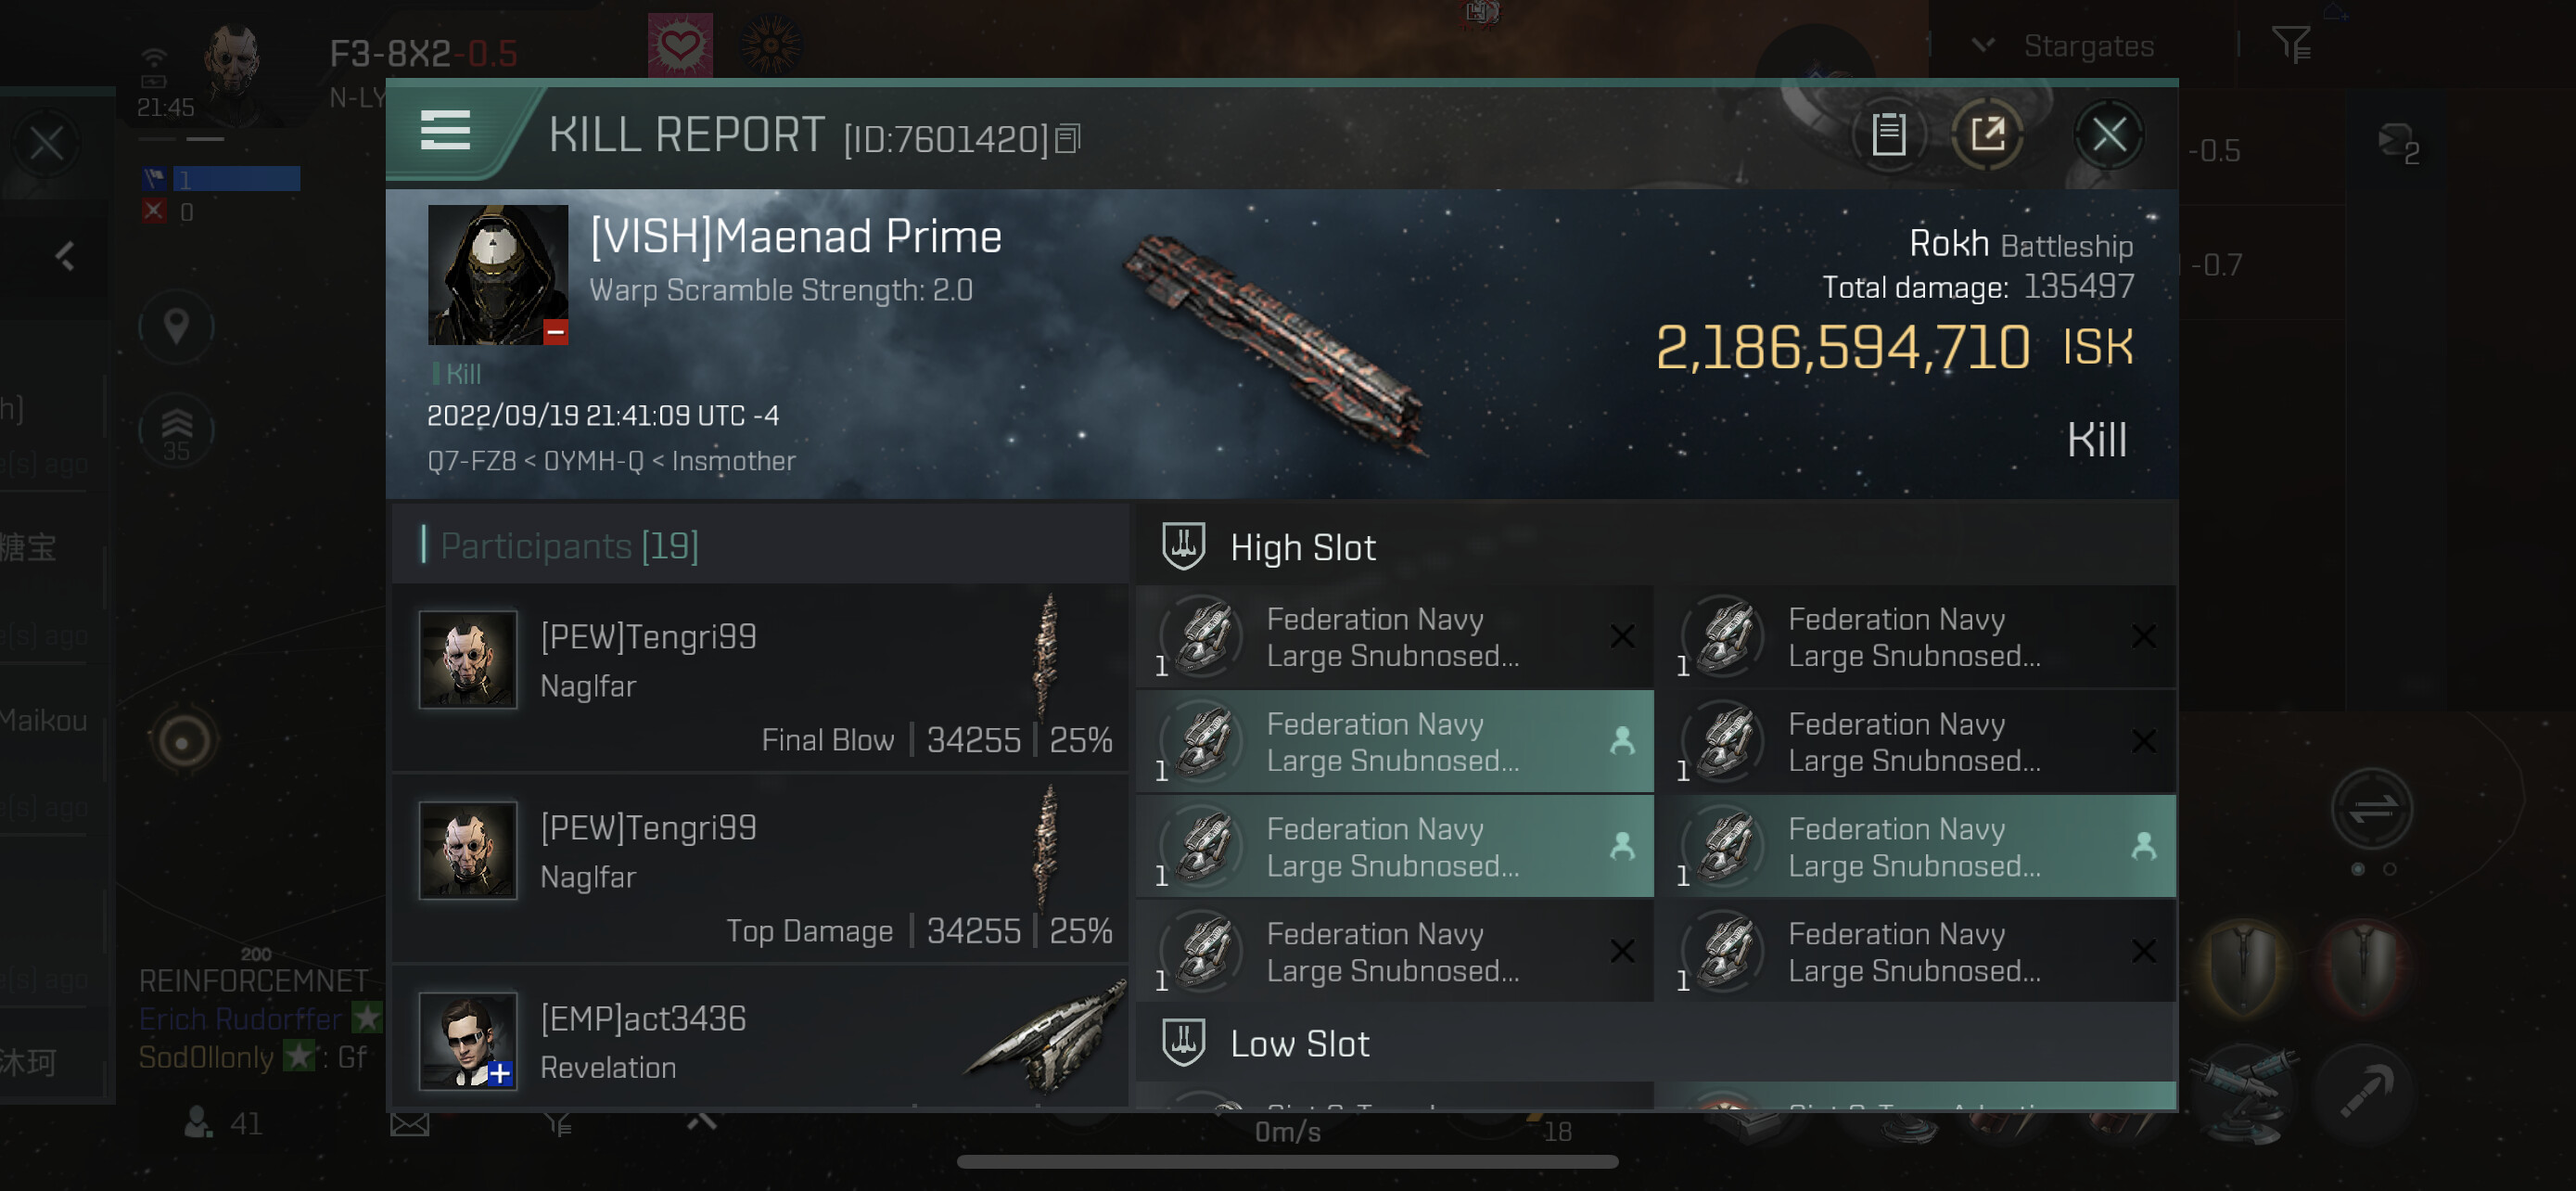Click the stacked layers 35 icon
2576x1191 pixels.
pos(176,431)
